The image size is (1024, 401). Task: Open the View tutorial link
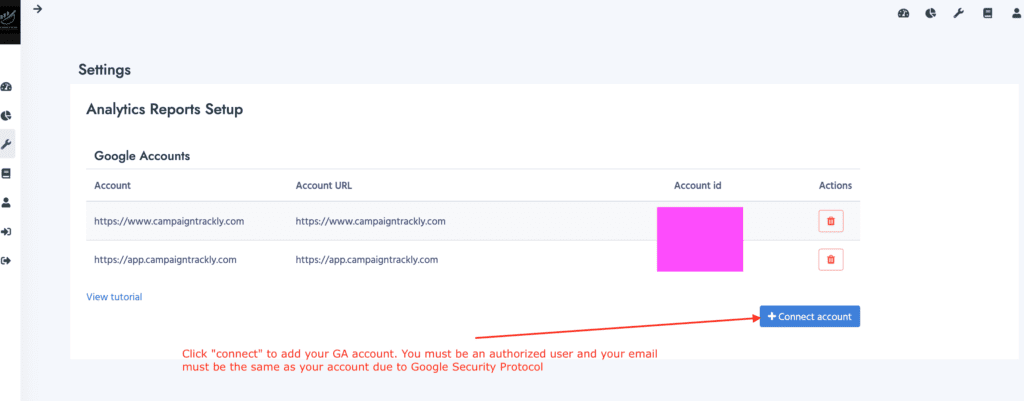click(x=114, y=297)
